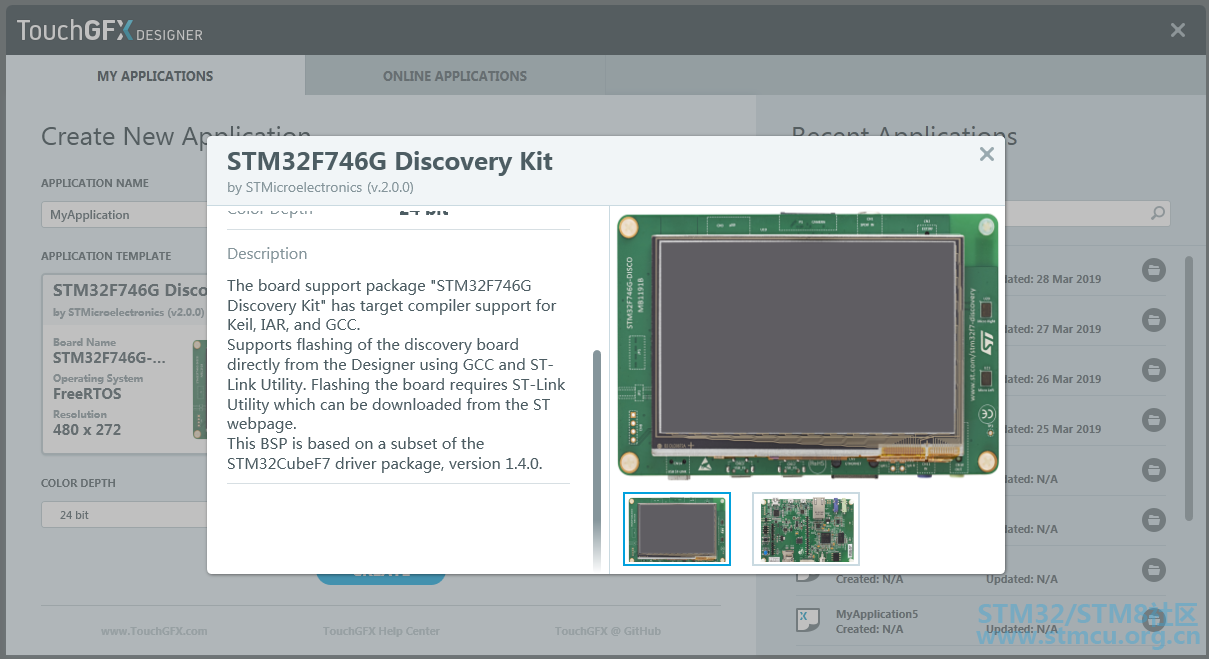The height and width of the screenshot is (659, 1209).
Task: Open the TouchGFX Help Center link
Action: pyautogui.click(x=381, y=631)
